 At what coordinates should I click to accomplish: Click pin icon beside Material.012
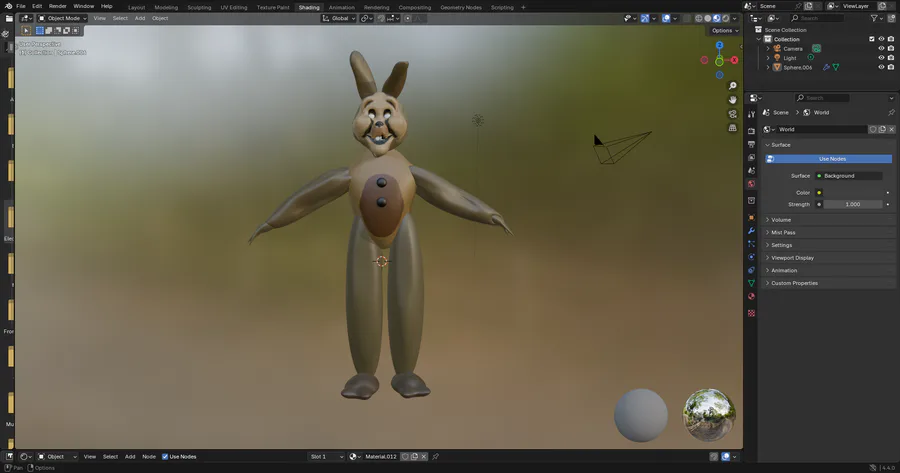(436, 457)
